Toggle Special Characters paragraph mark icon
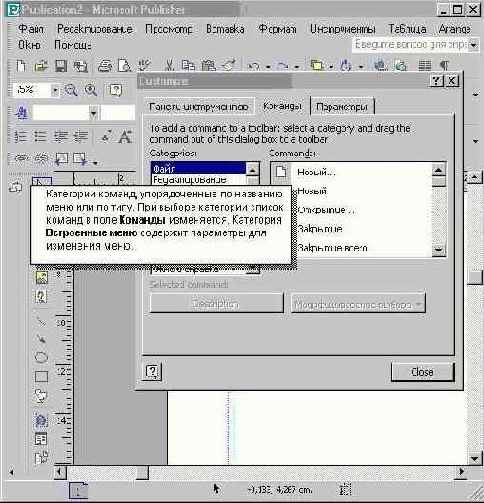Image resolution: width=484 pixels, height=503 pixels. coord(445,65)
